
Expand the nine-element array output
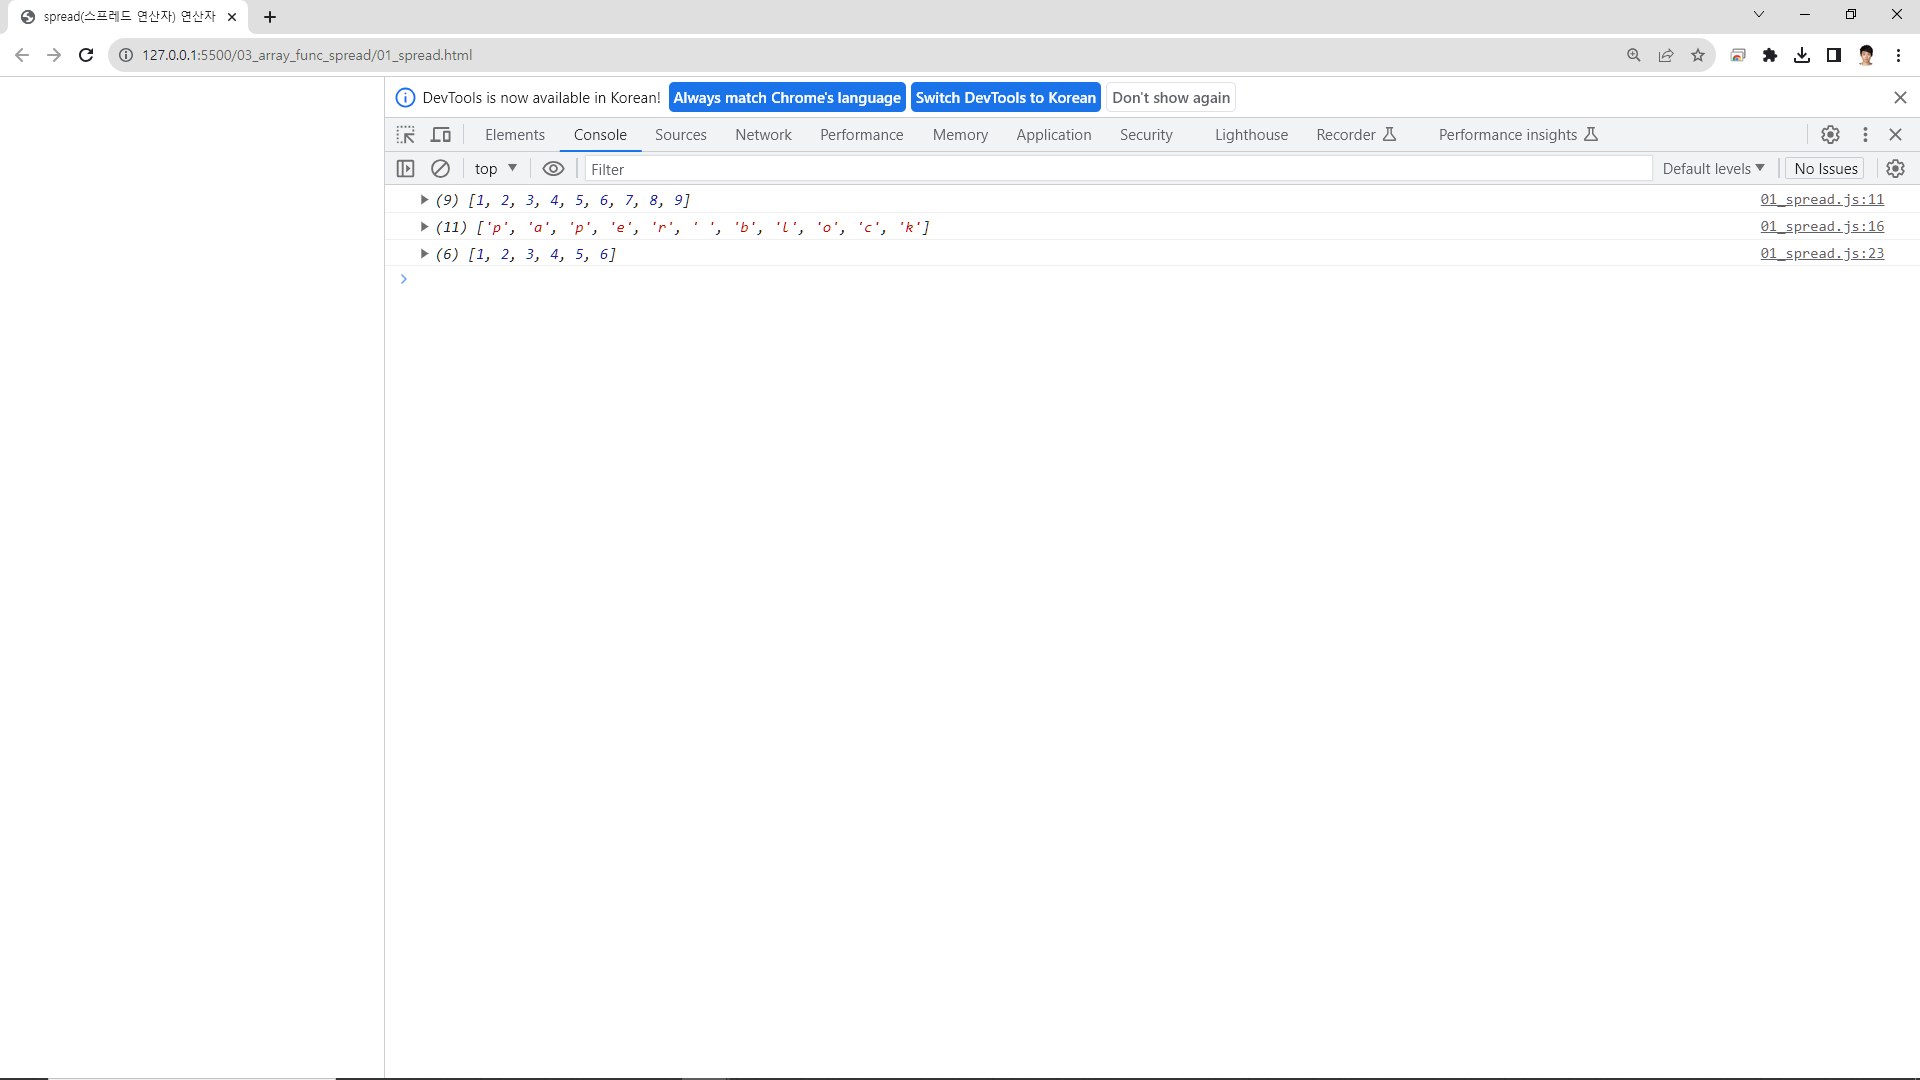pyautogui.click(x=424, y=200)
